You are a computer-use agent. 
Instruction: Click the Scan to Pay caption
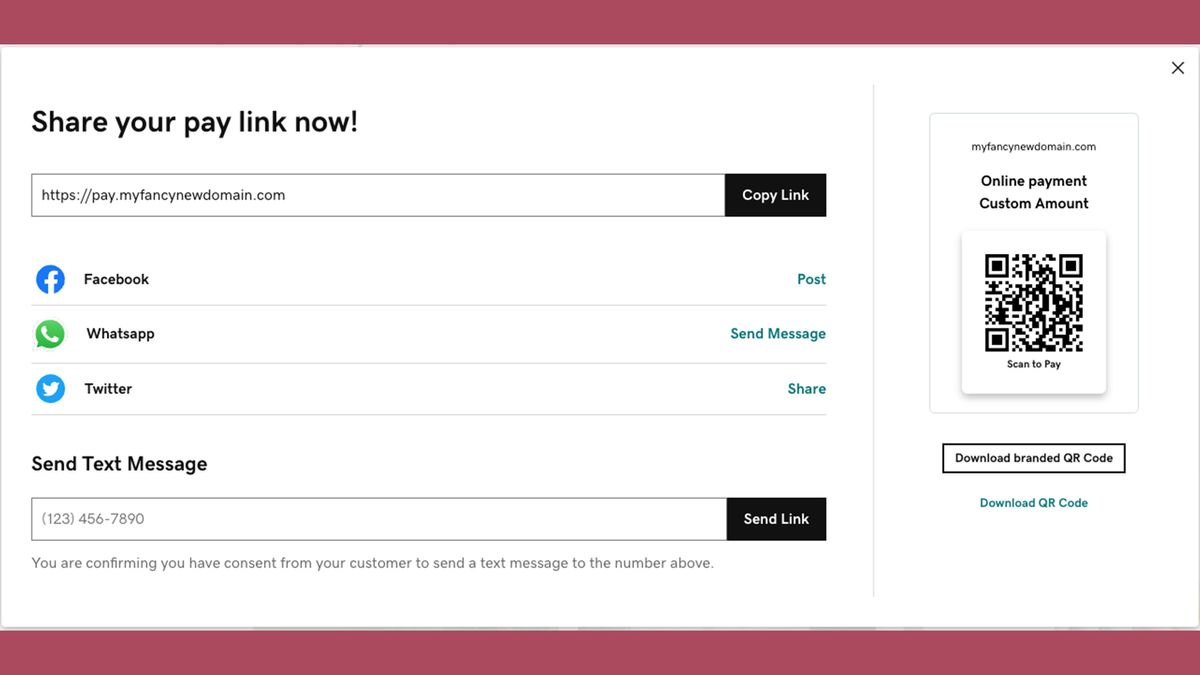click(1033, 364)
